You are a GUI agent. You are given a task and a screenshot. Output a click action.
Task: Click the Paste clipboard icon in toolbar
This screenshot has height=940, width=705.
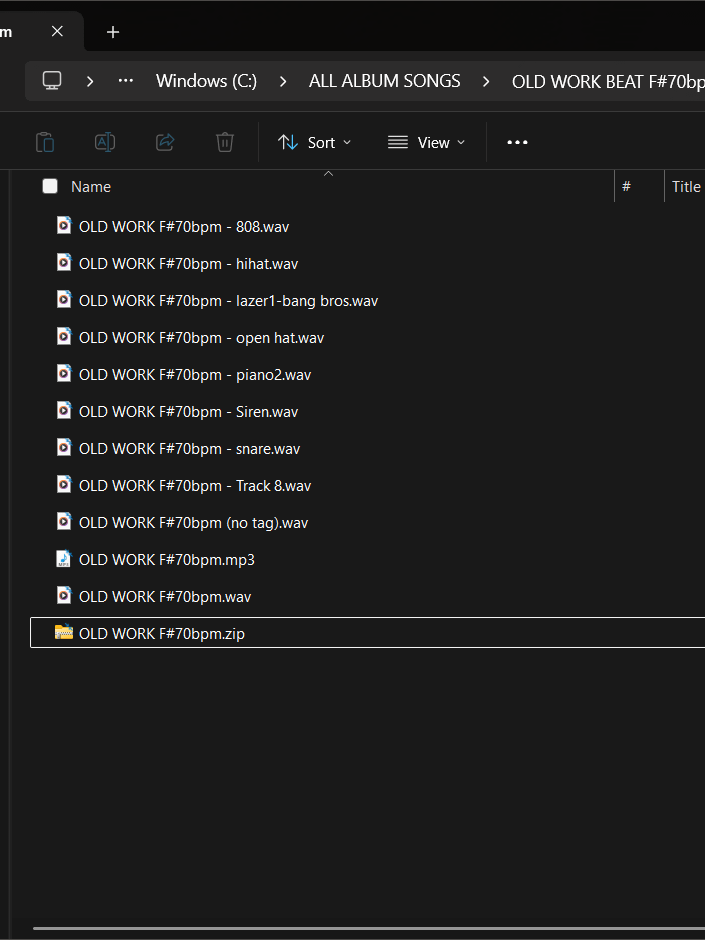(x=45, y=142)
